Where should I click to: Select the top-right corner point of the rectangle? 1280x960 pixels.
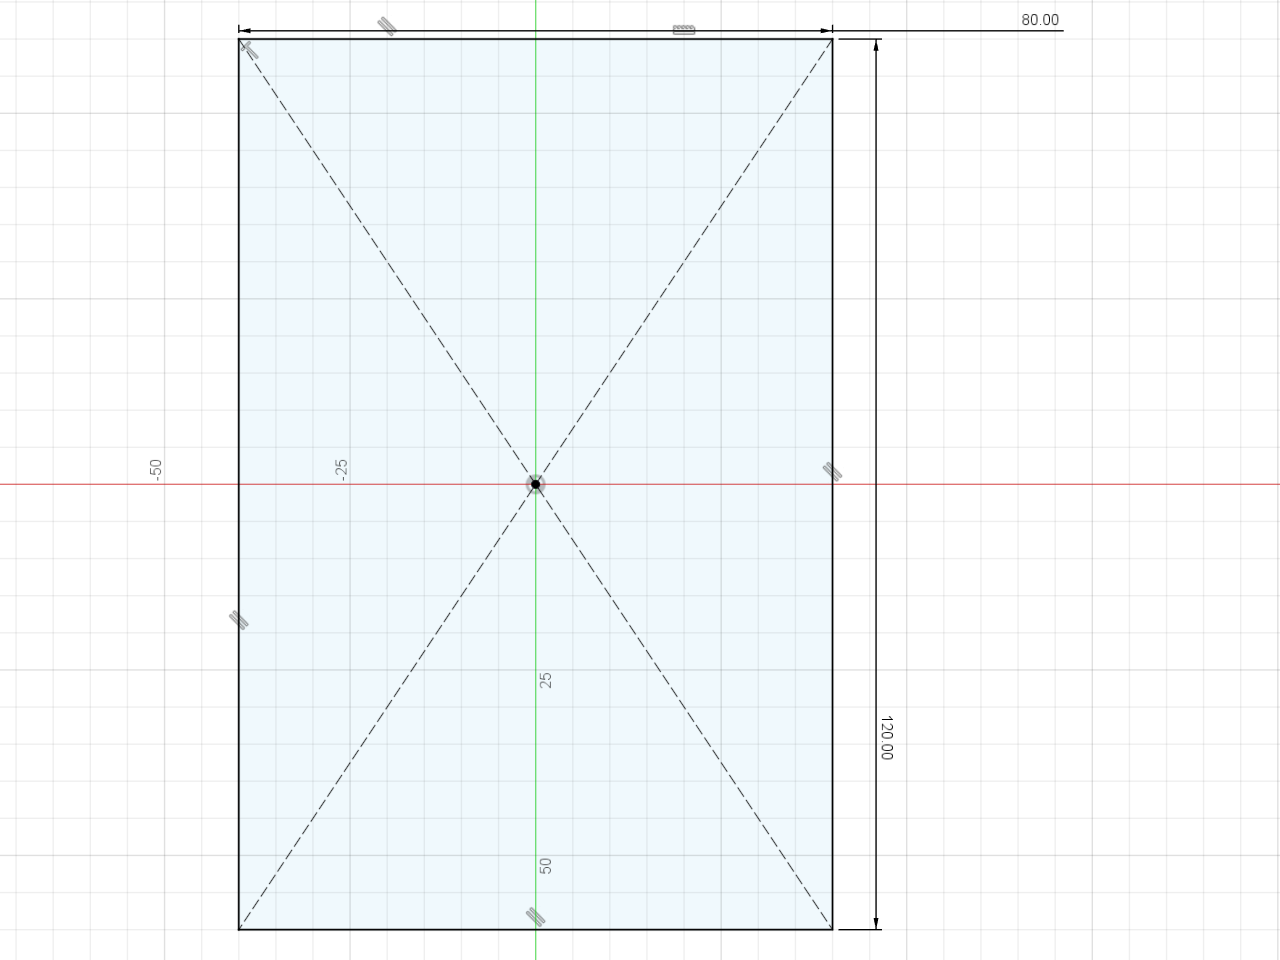(x=832, y=39)
